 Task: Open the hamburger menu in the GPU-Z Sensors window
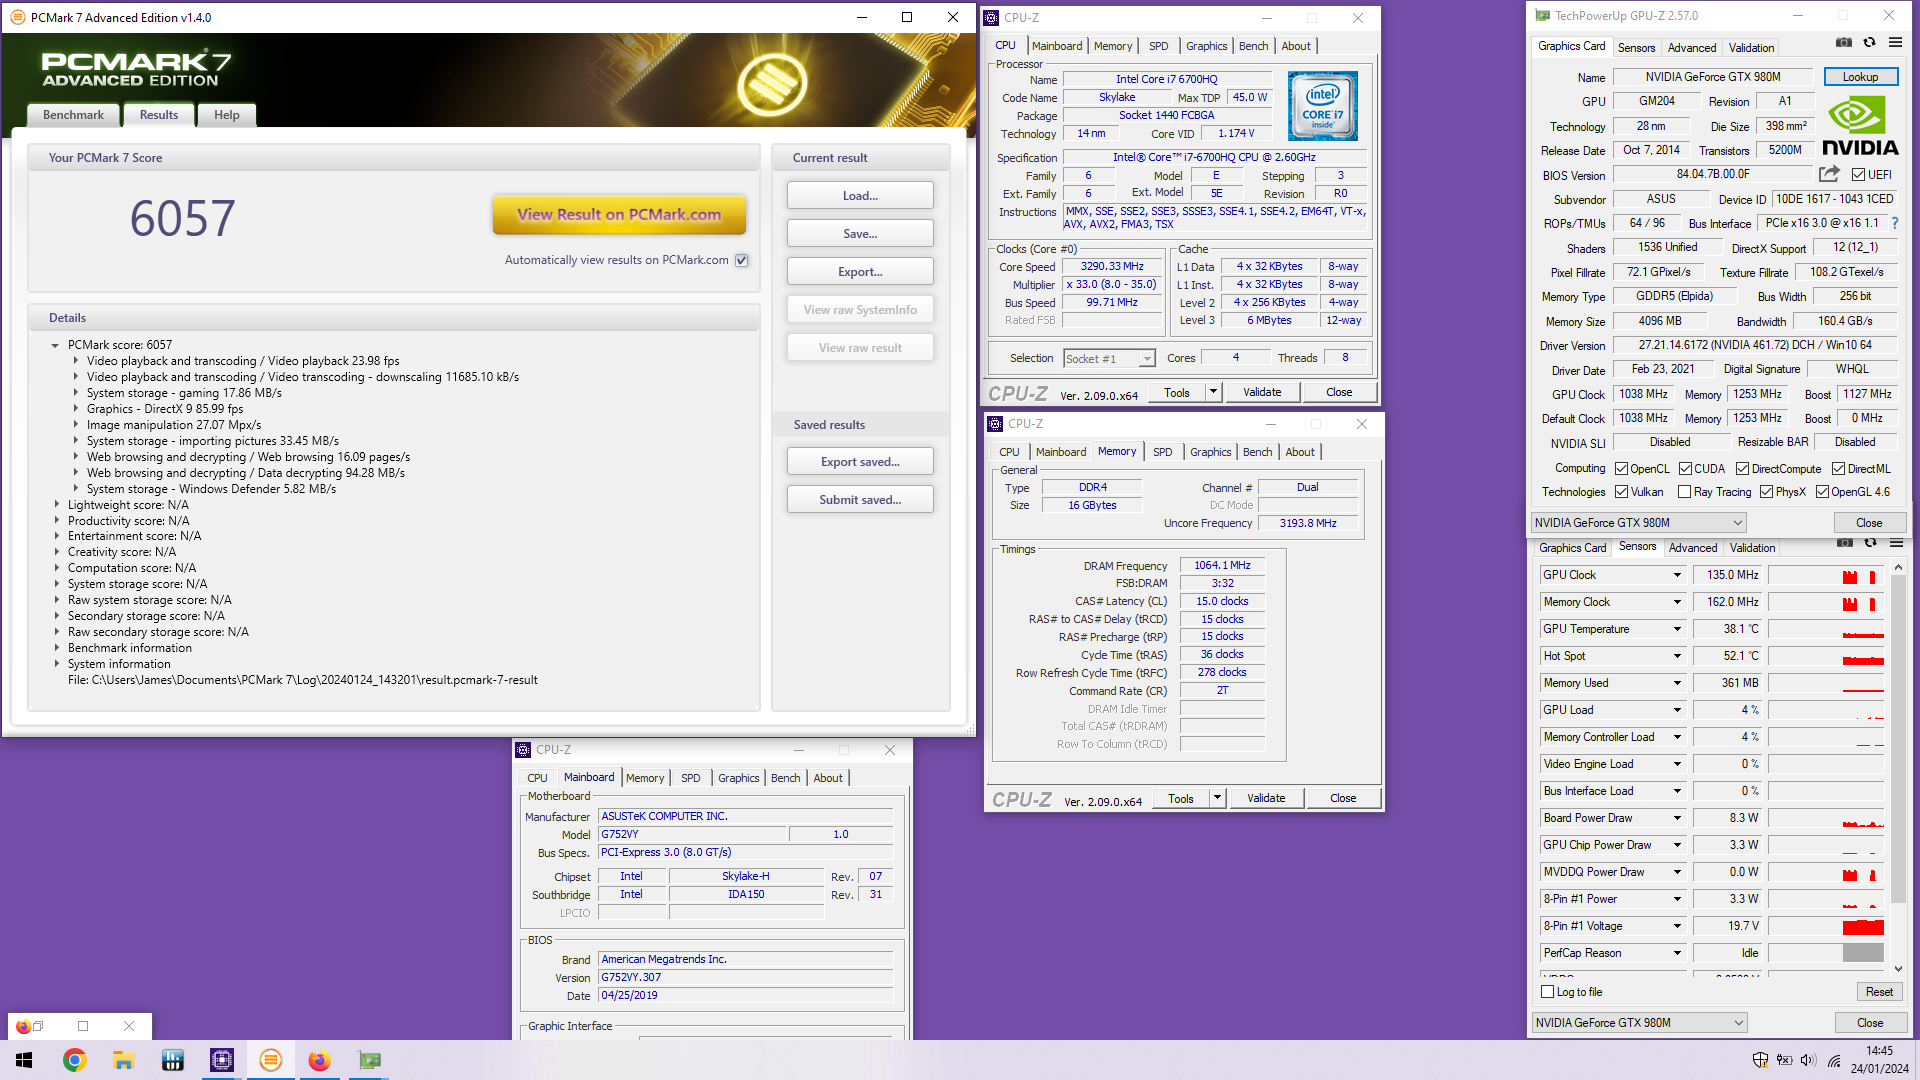[x=1896, y=543]
